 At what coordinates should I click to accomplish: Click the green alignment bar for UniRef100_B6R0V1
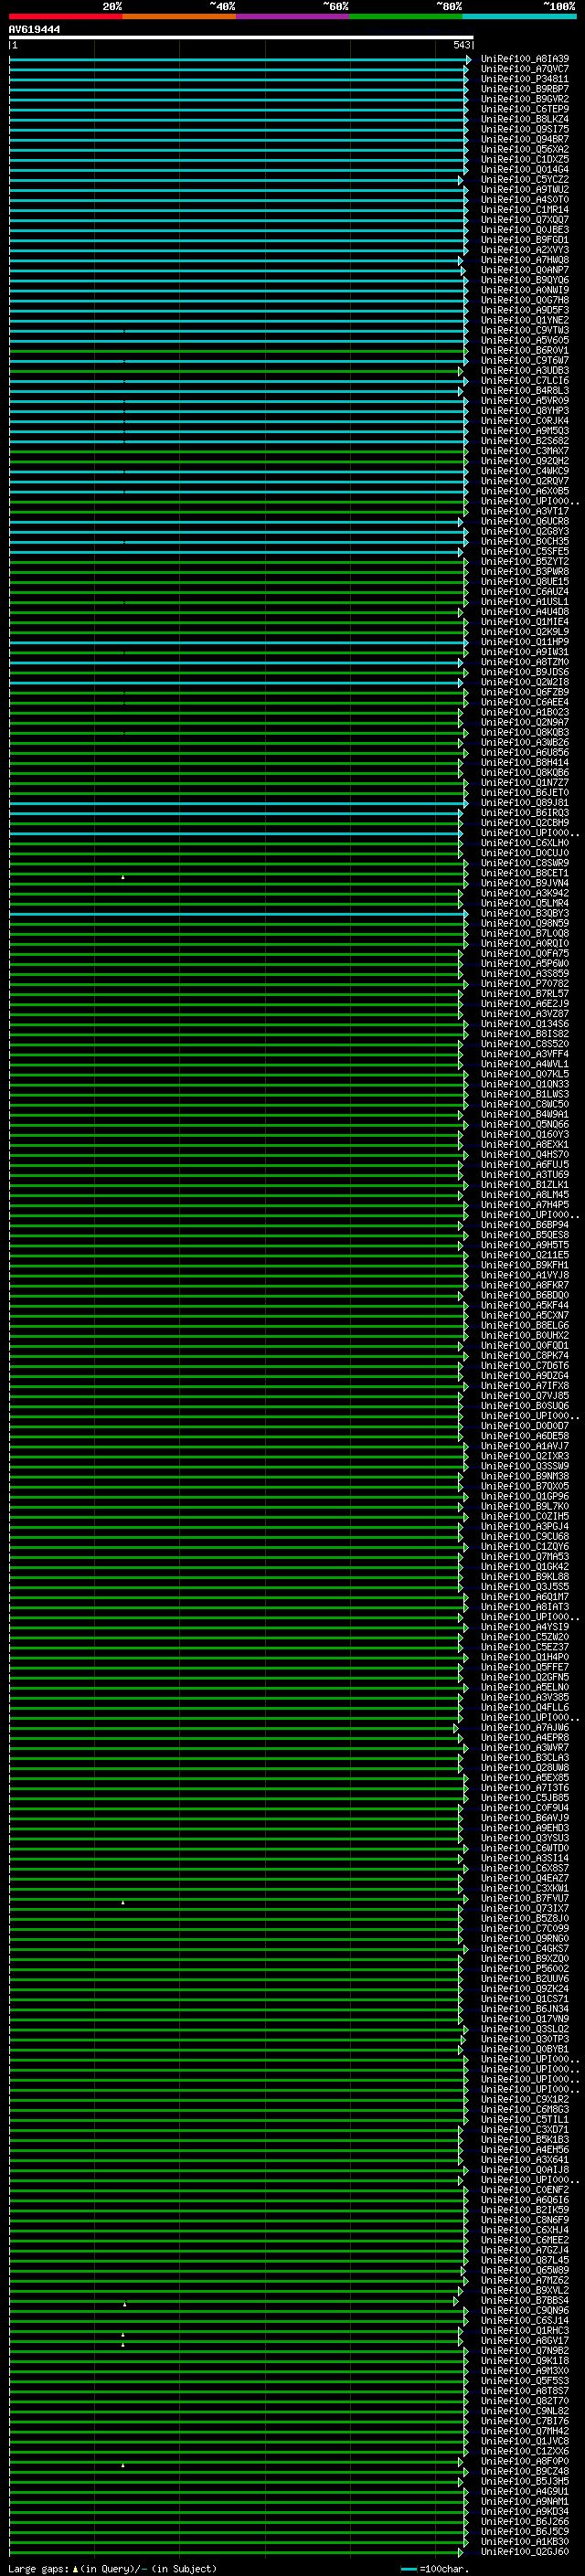237,351
